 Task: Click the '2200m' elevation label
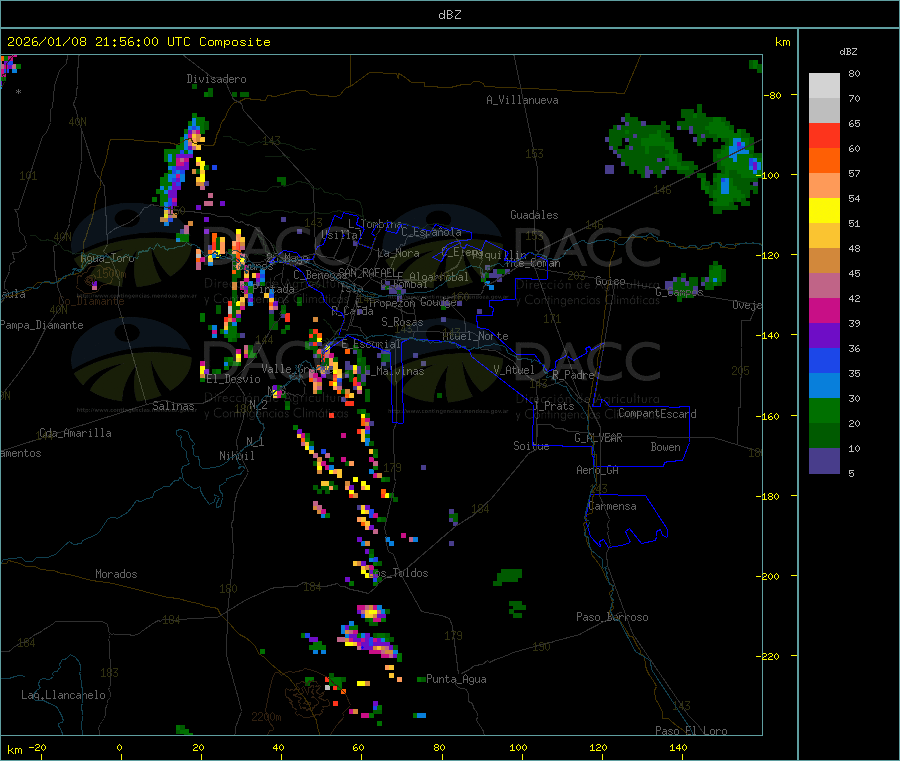tap(266, 717)
